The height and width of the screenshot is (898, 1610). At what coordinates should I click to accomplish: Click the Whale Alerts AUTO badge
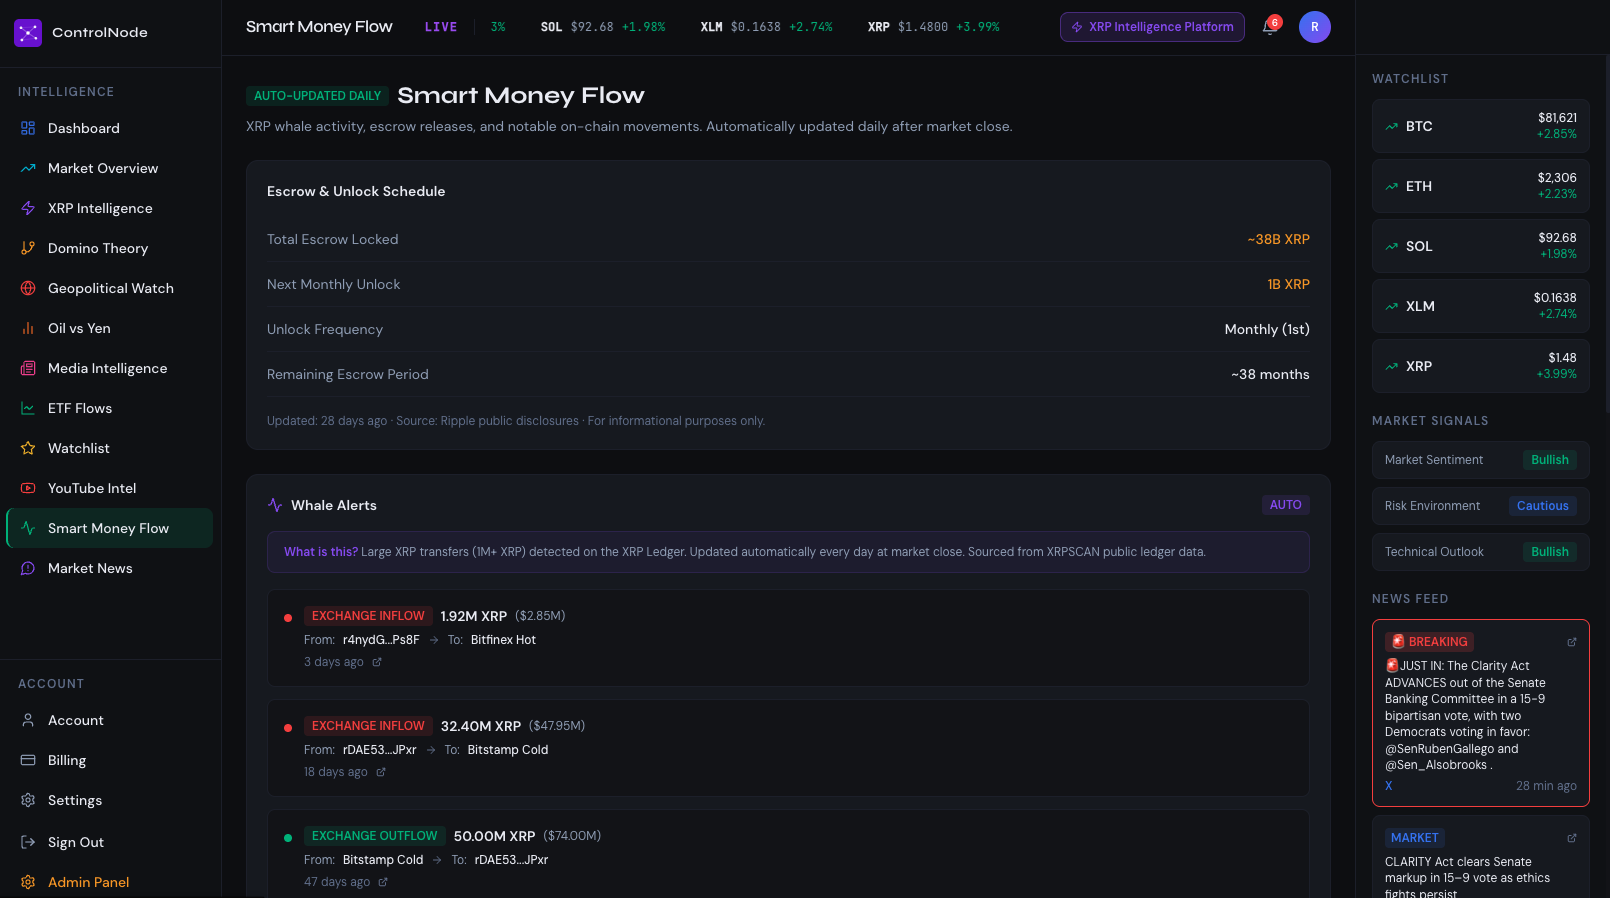pos(1286,505)
